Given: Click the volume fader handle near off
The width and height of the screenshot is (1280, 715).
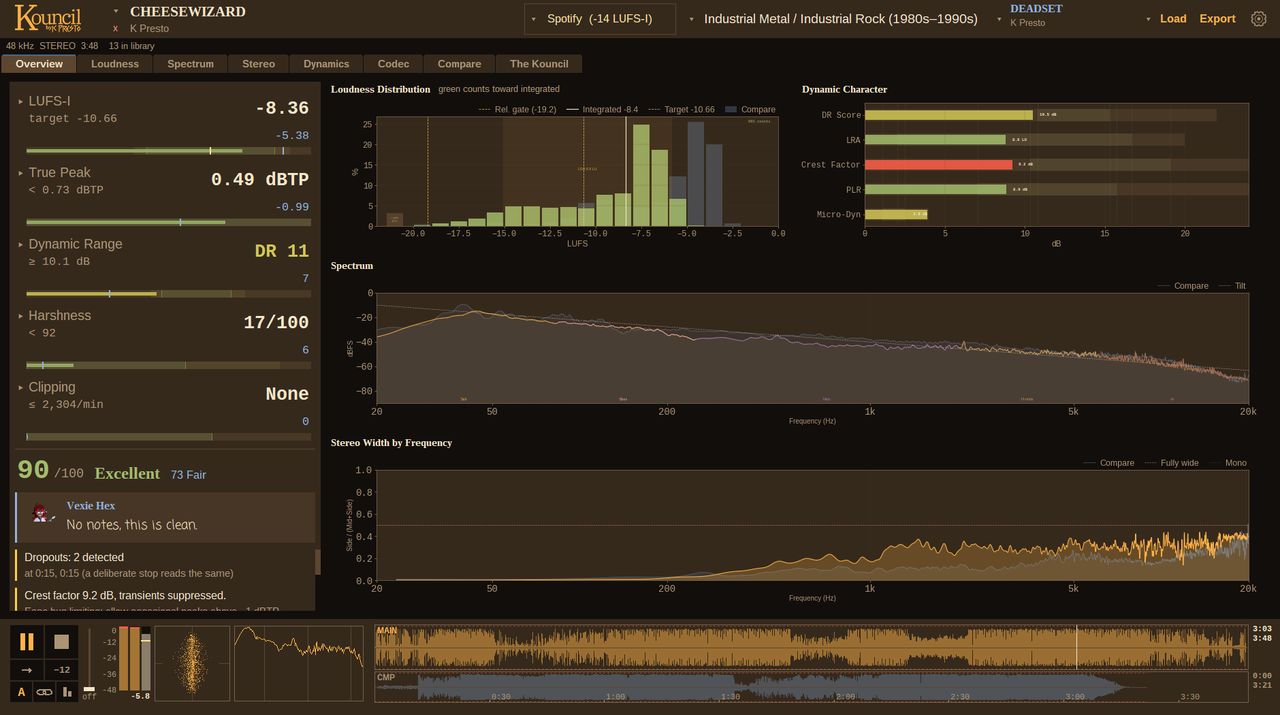Looking at the screenshot, I should [x=89, y=689].
